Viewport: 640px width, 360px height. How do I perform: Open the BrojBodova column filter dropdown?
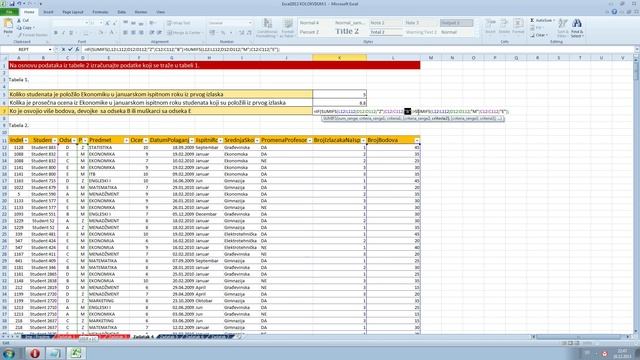pyautogui.click(x=417, y=140)
